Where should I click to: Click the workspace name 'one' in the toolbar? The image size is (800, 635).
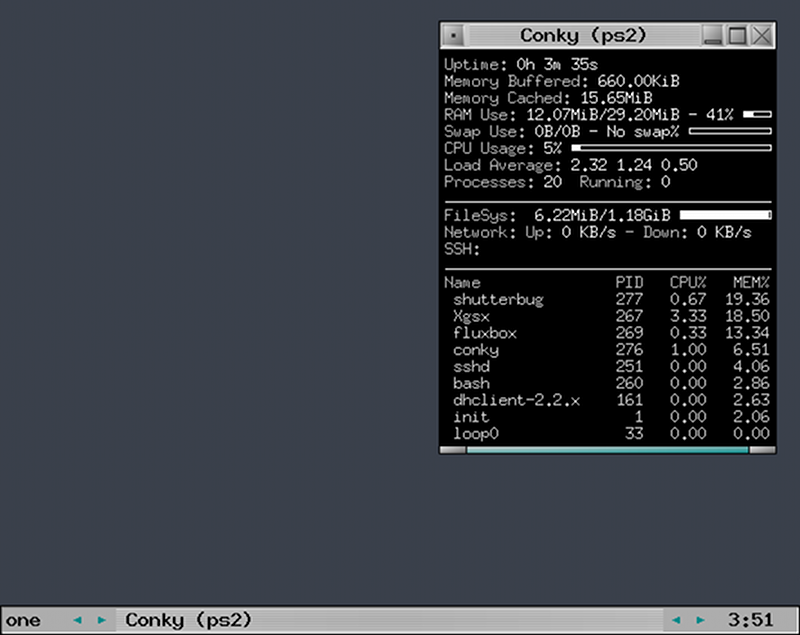(23, 621)
